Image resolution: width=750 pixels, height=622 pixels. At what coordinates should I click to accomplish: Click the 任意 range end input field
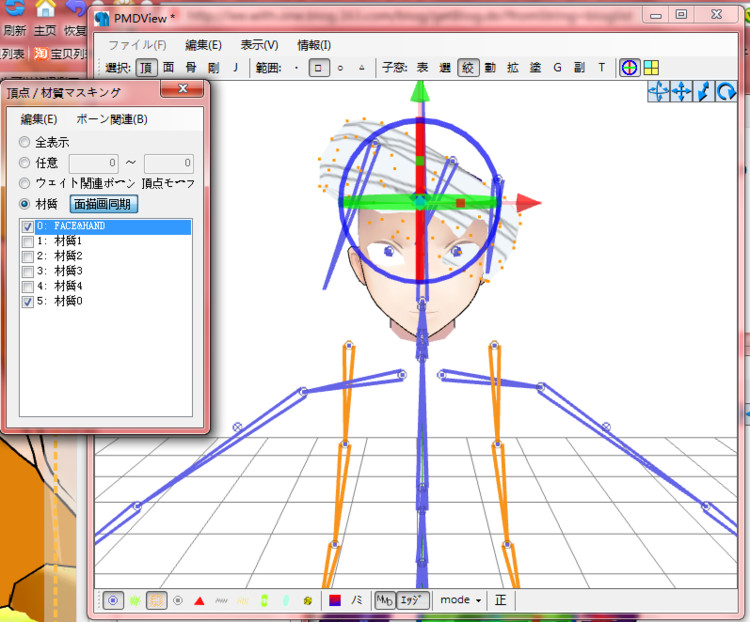click(169, 163)
